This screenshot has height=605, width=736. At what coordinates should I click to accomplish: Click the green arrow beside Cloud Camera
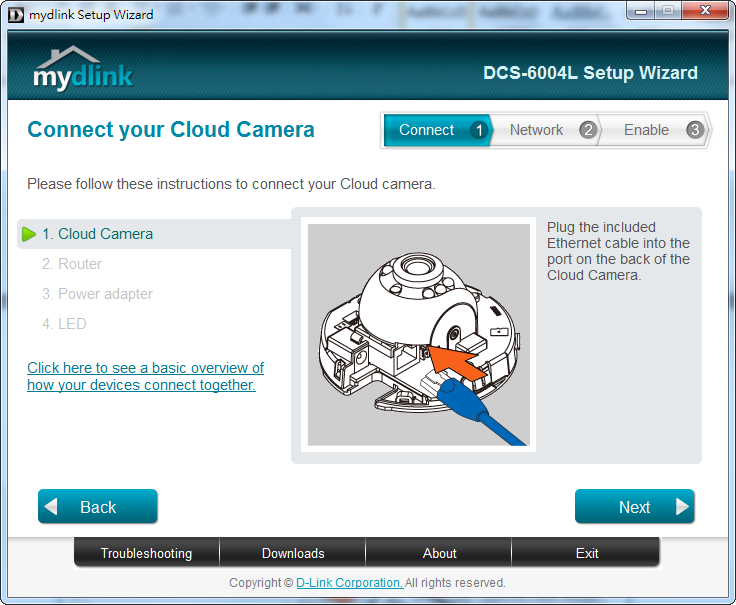pyautogui.click(x=29, y=234)
